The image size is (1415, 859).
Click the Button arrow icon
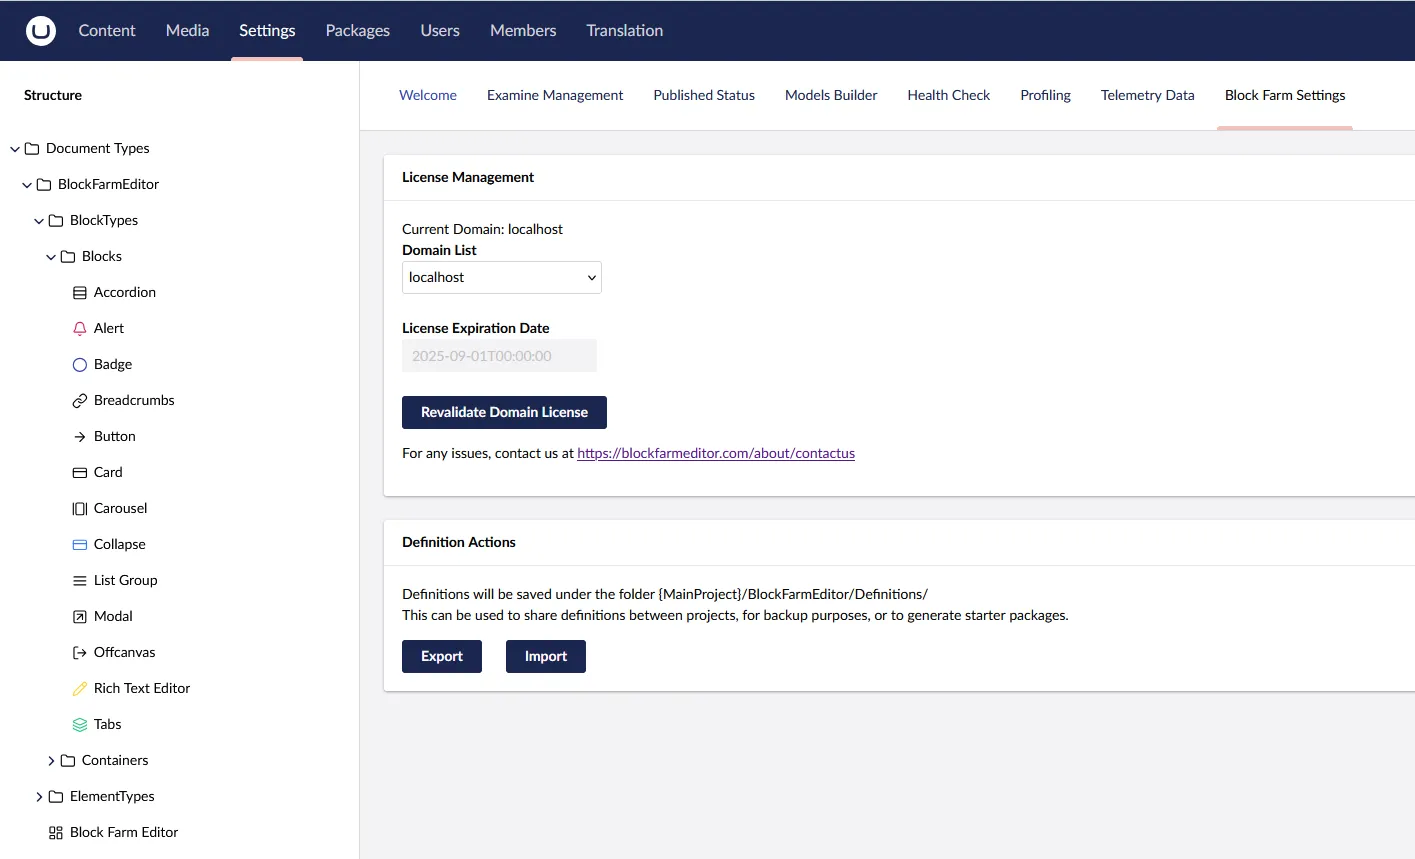80,437
